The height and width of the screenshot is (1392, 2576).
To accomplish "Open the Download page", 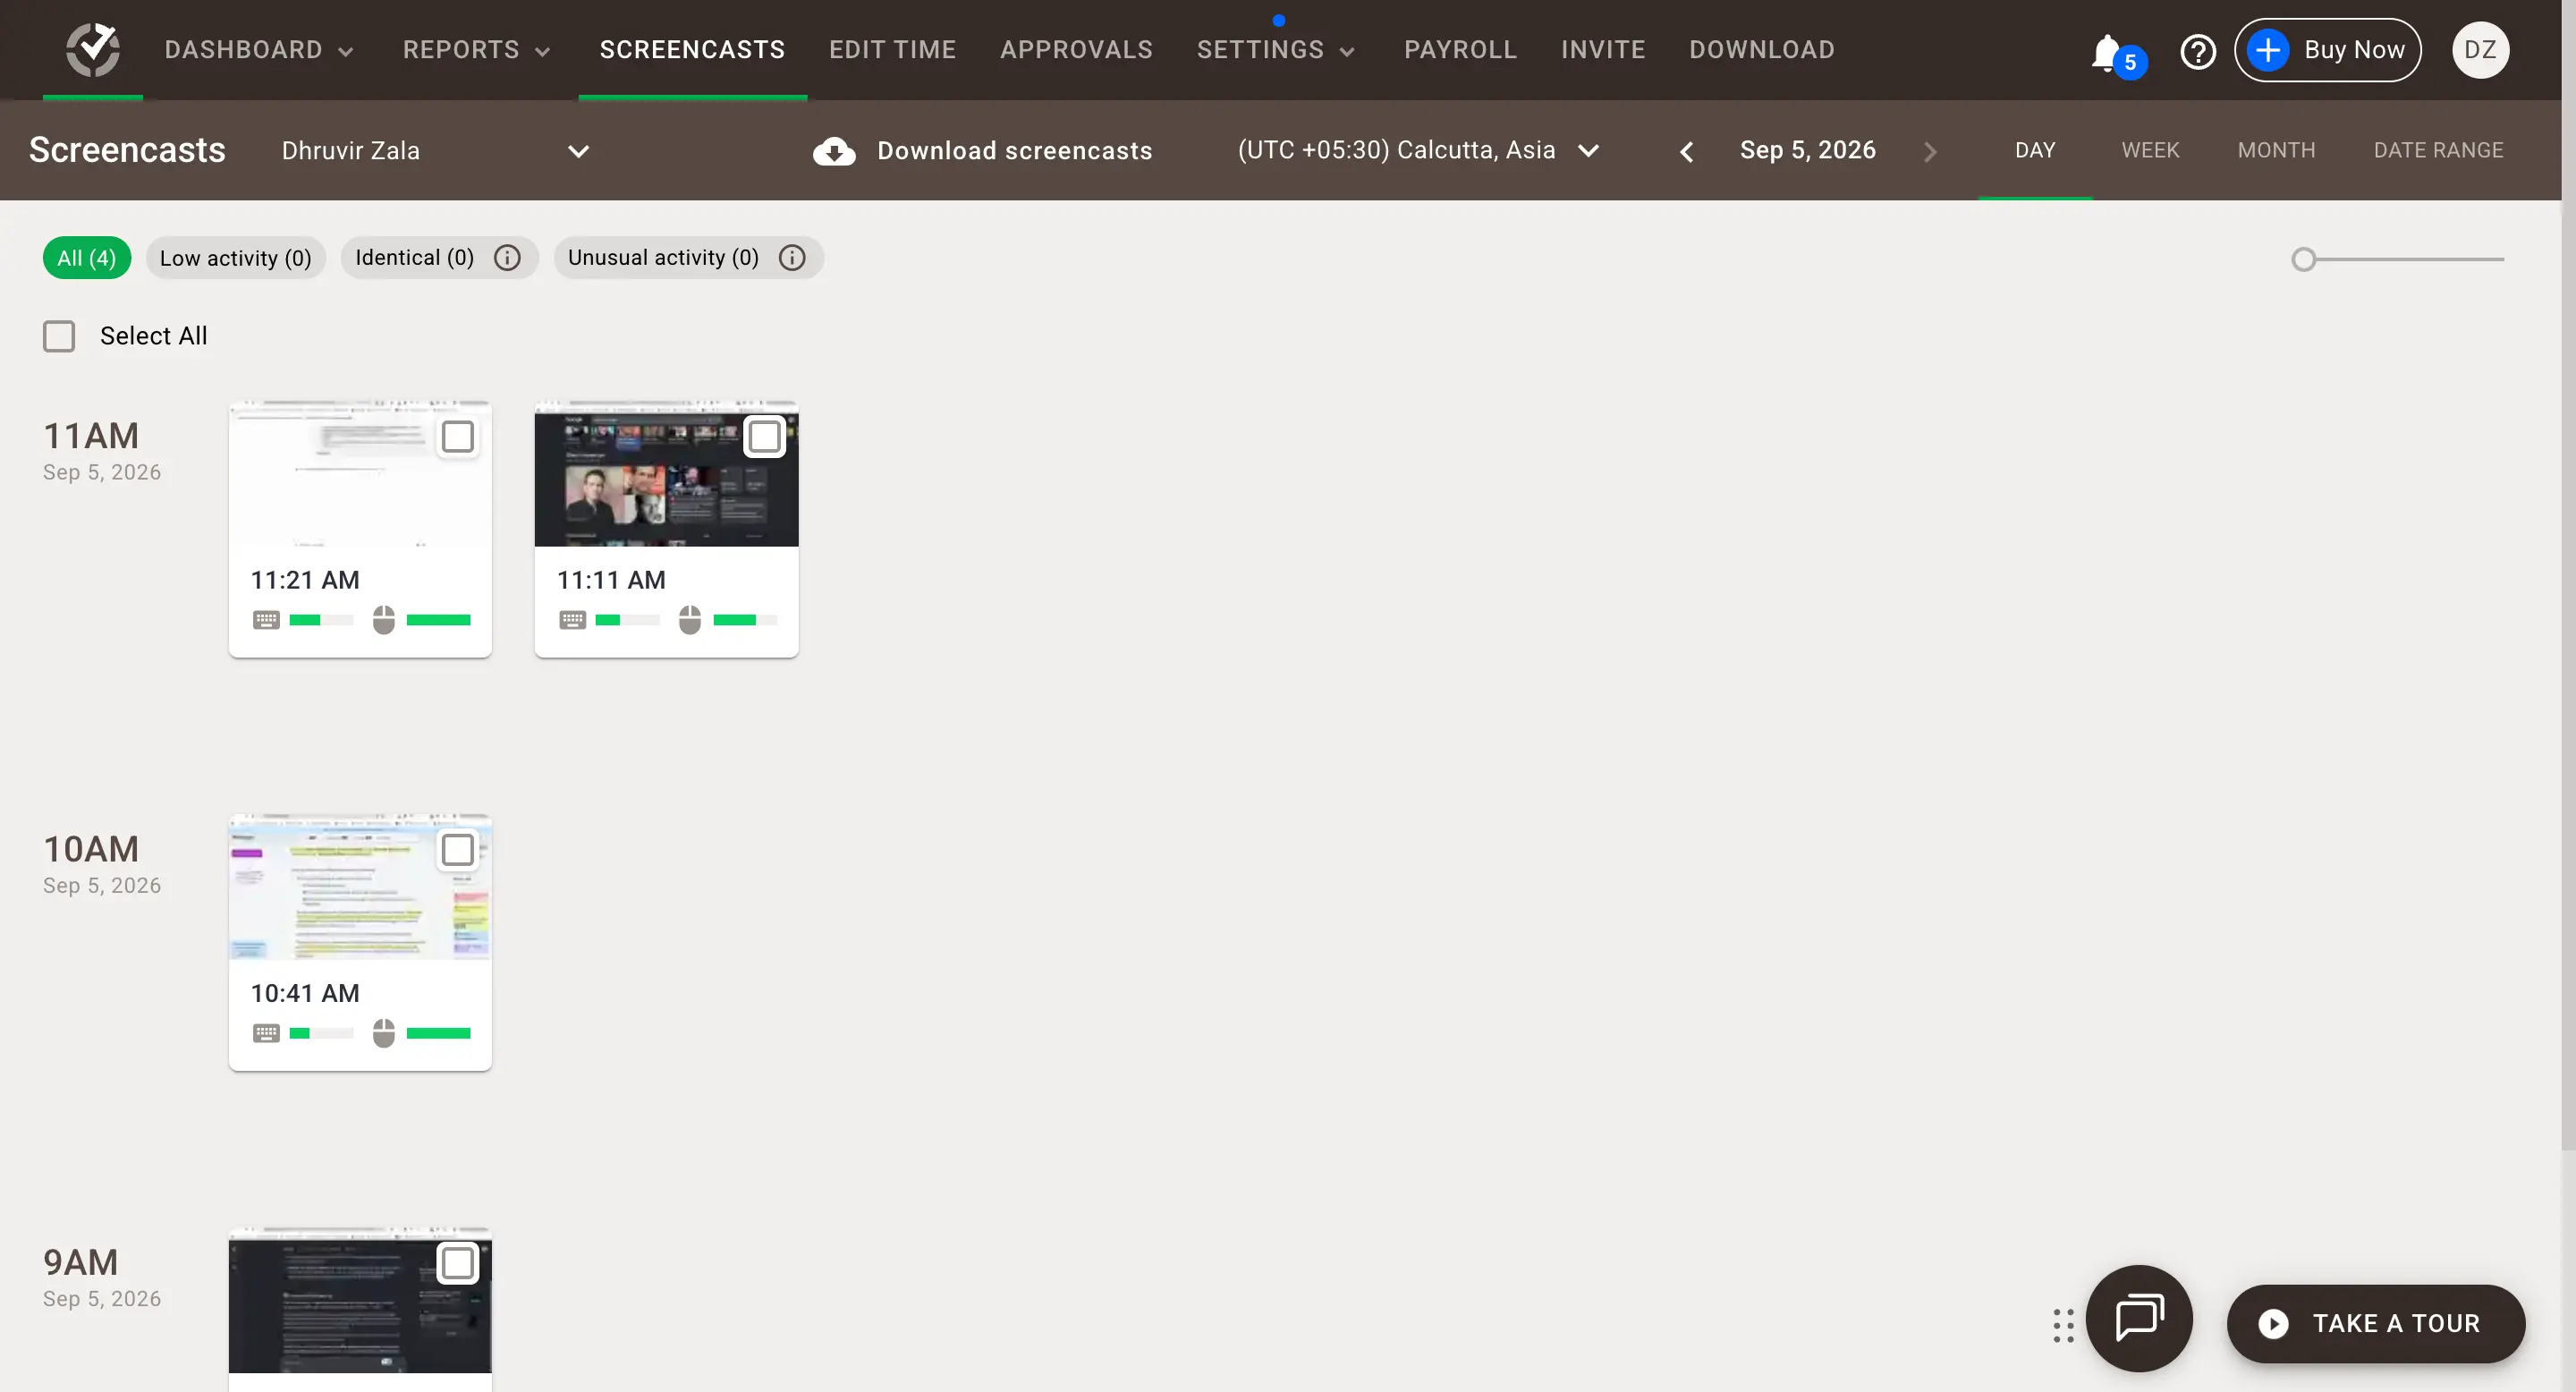I will click(x=1762, y=50).
